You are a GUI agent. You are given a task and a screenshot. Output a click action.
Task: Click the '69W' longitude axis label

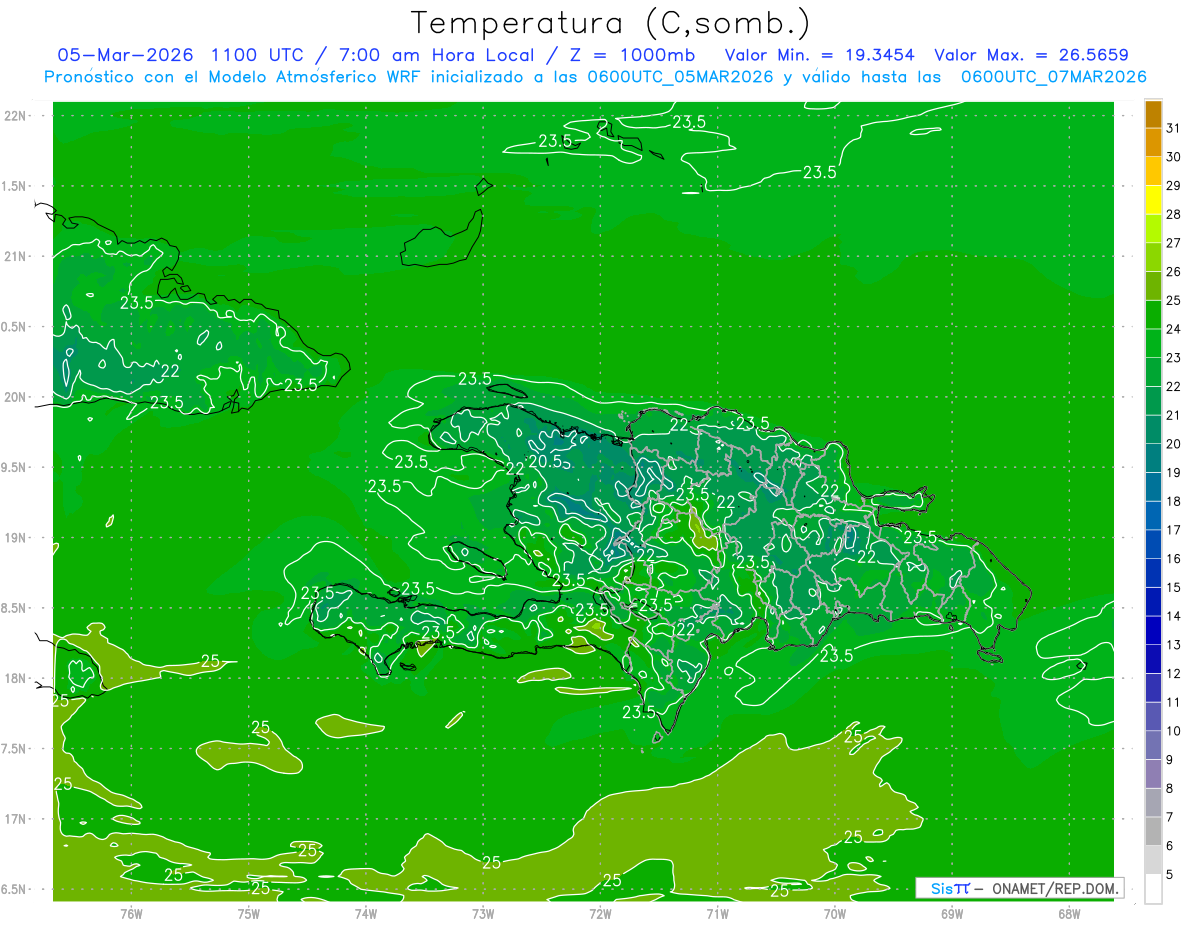(952, 913)
